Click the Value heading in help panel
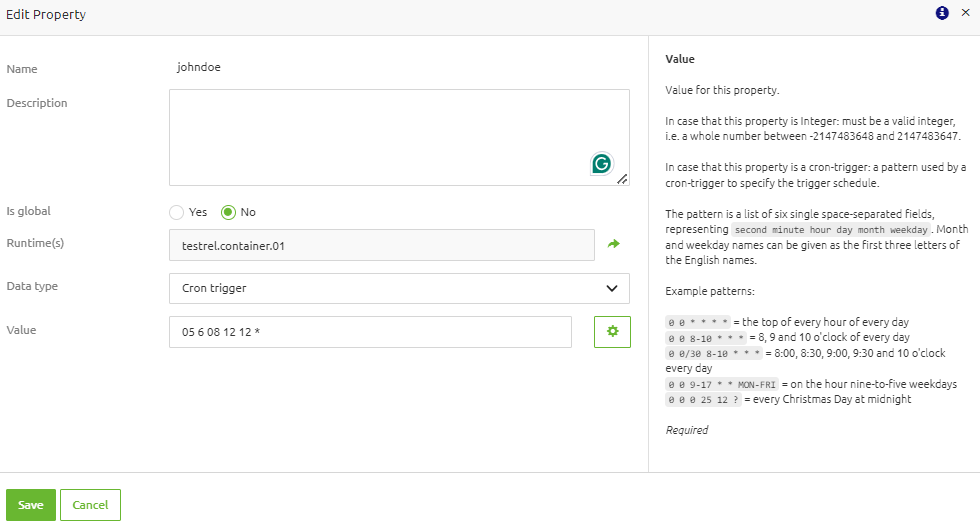Image resolution: width=980 pixels, height=526 pixels. pos(680,59)
